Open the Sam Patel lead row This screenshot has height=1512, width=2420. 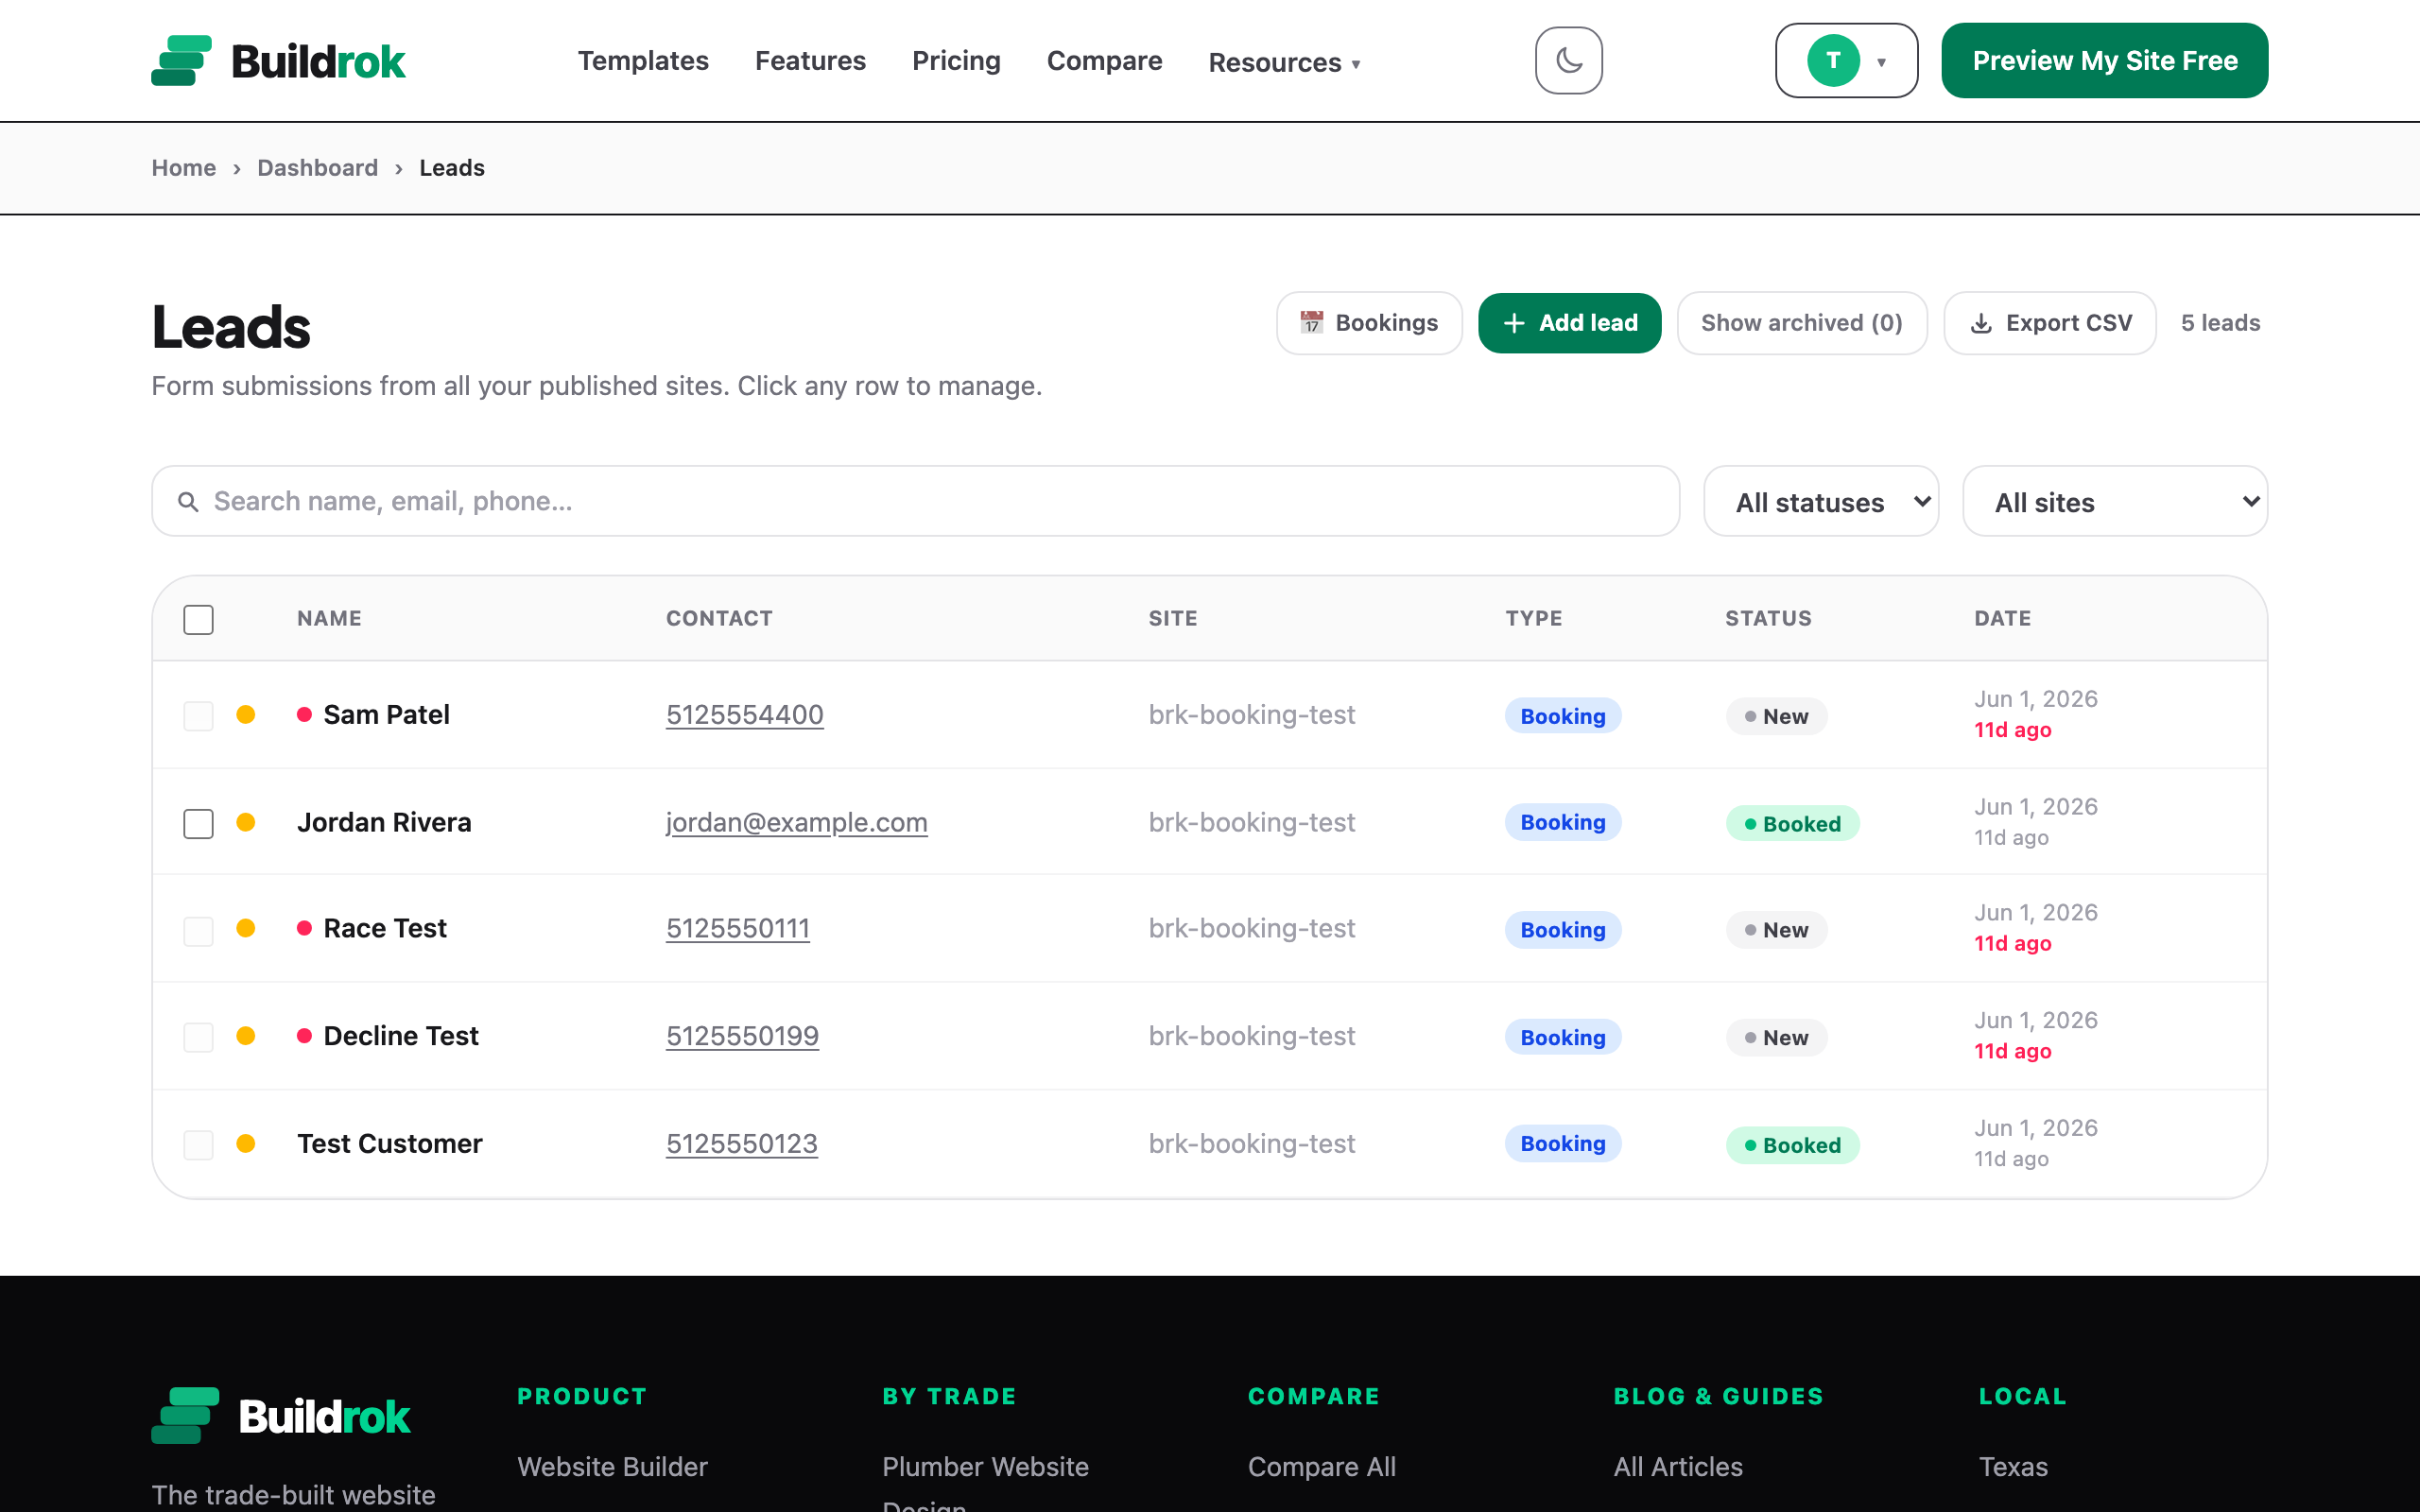click(x=1210, y=714)
